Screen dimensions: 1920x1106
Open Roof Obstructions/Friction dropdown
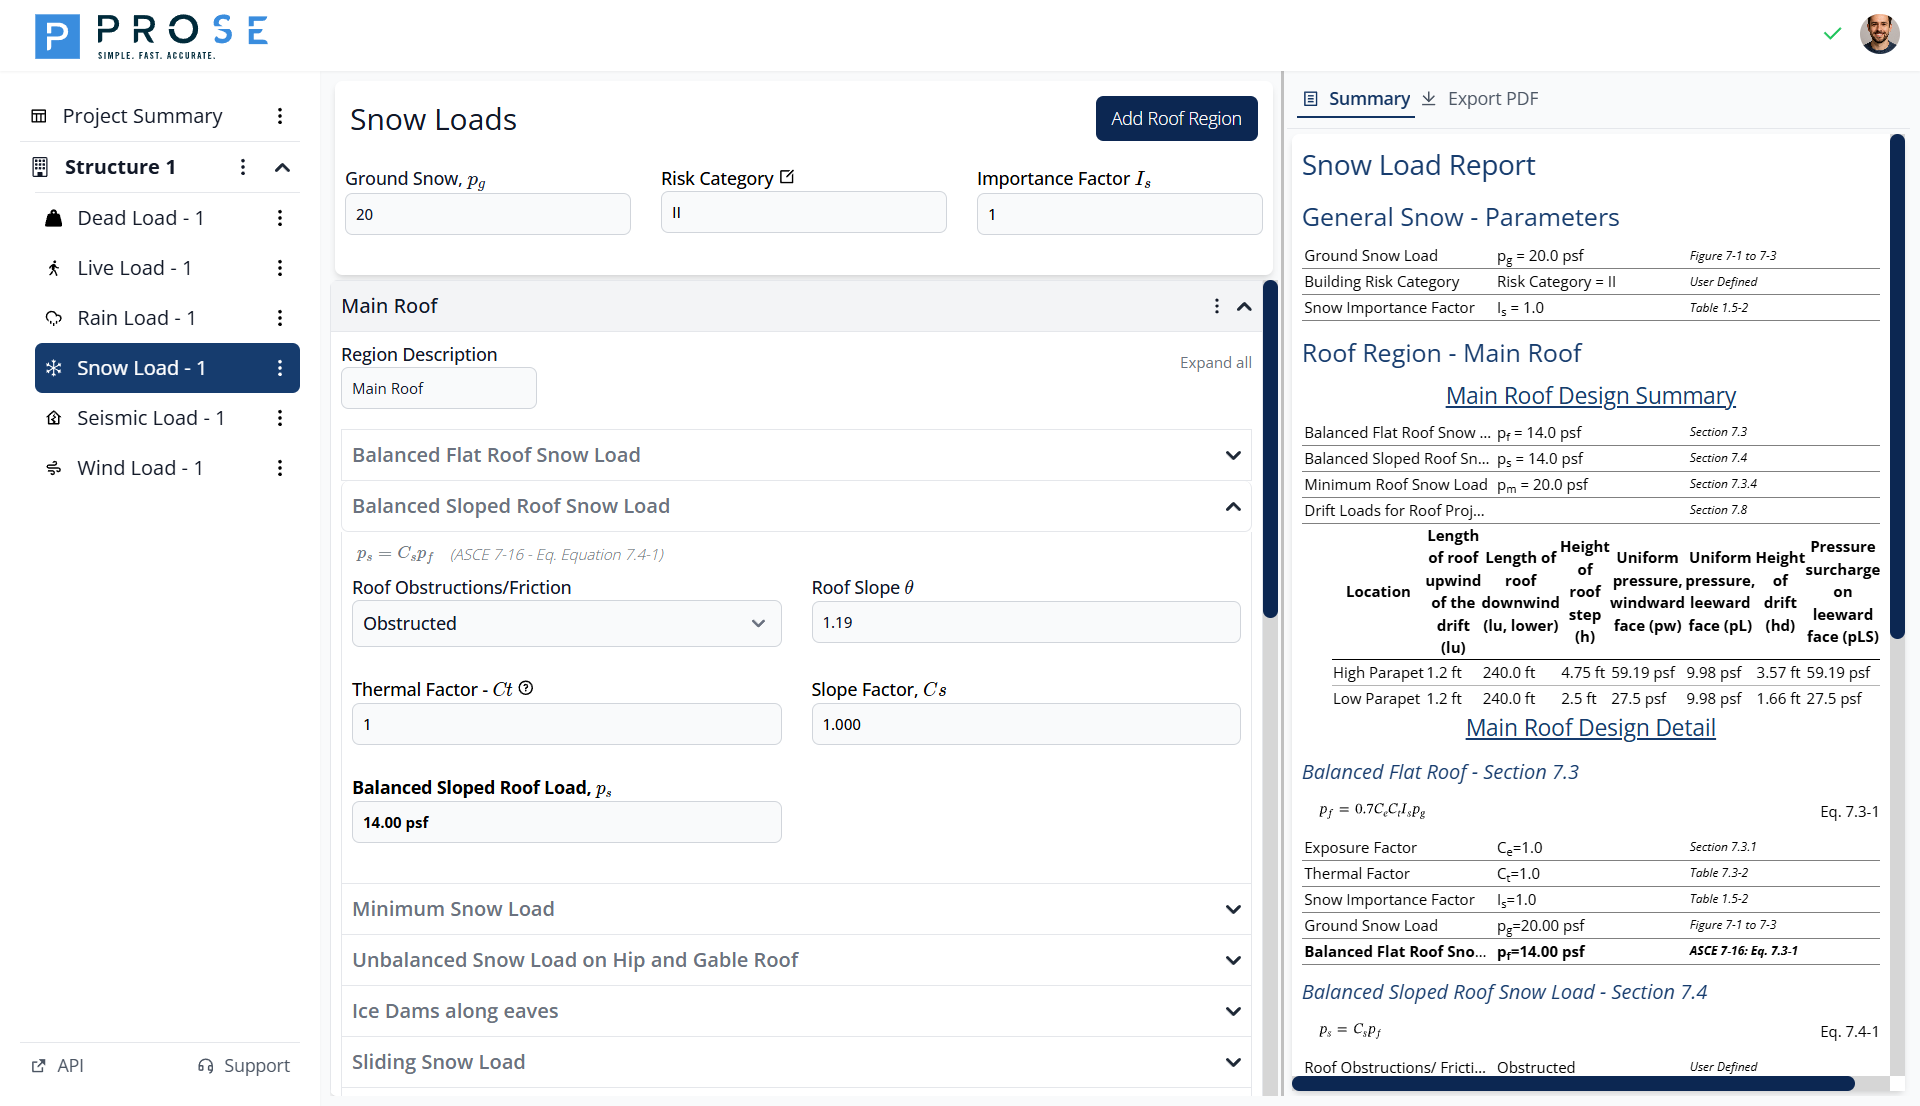click(x=566, y=623)
